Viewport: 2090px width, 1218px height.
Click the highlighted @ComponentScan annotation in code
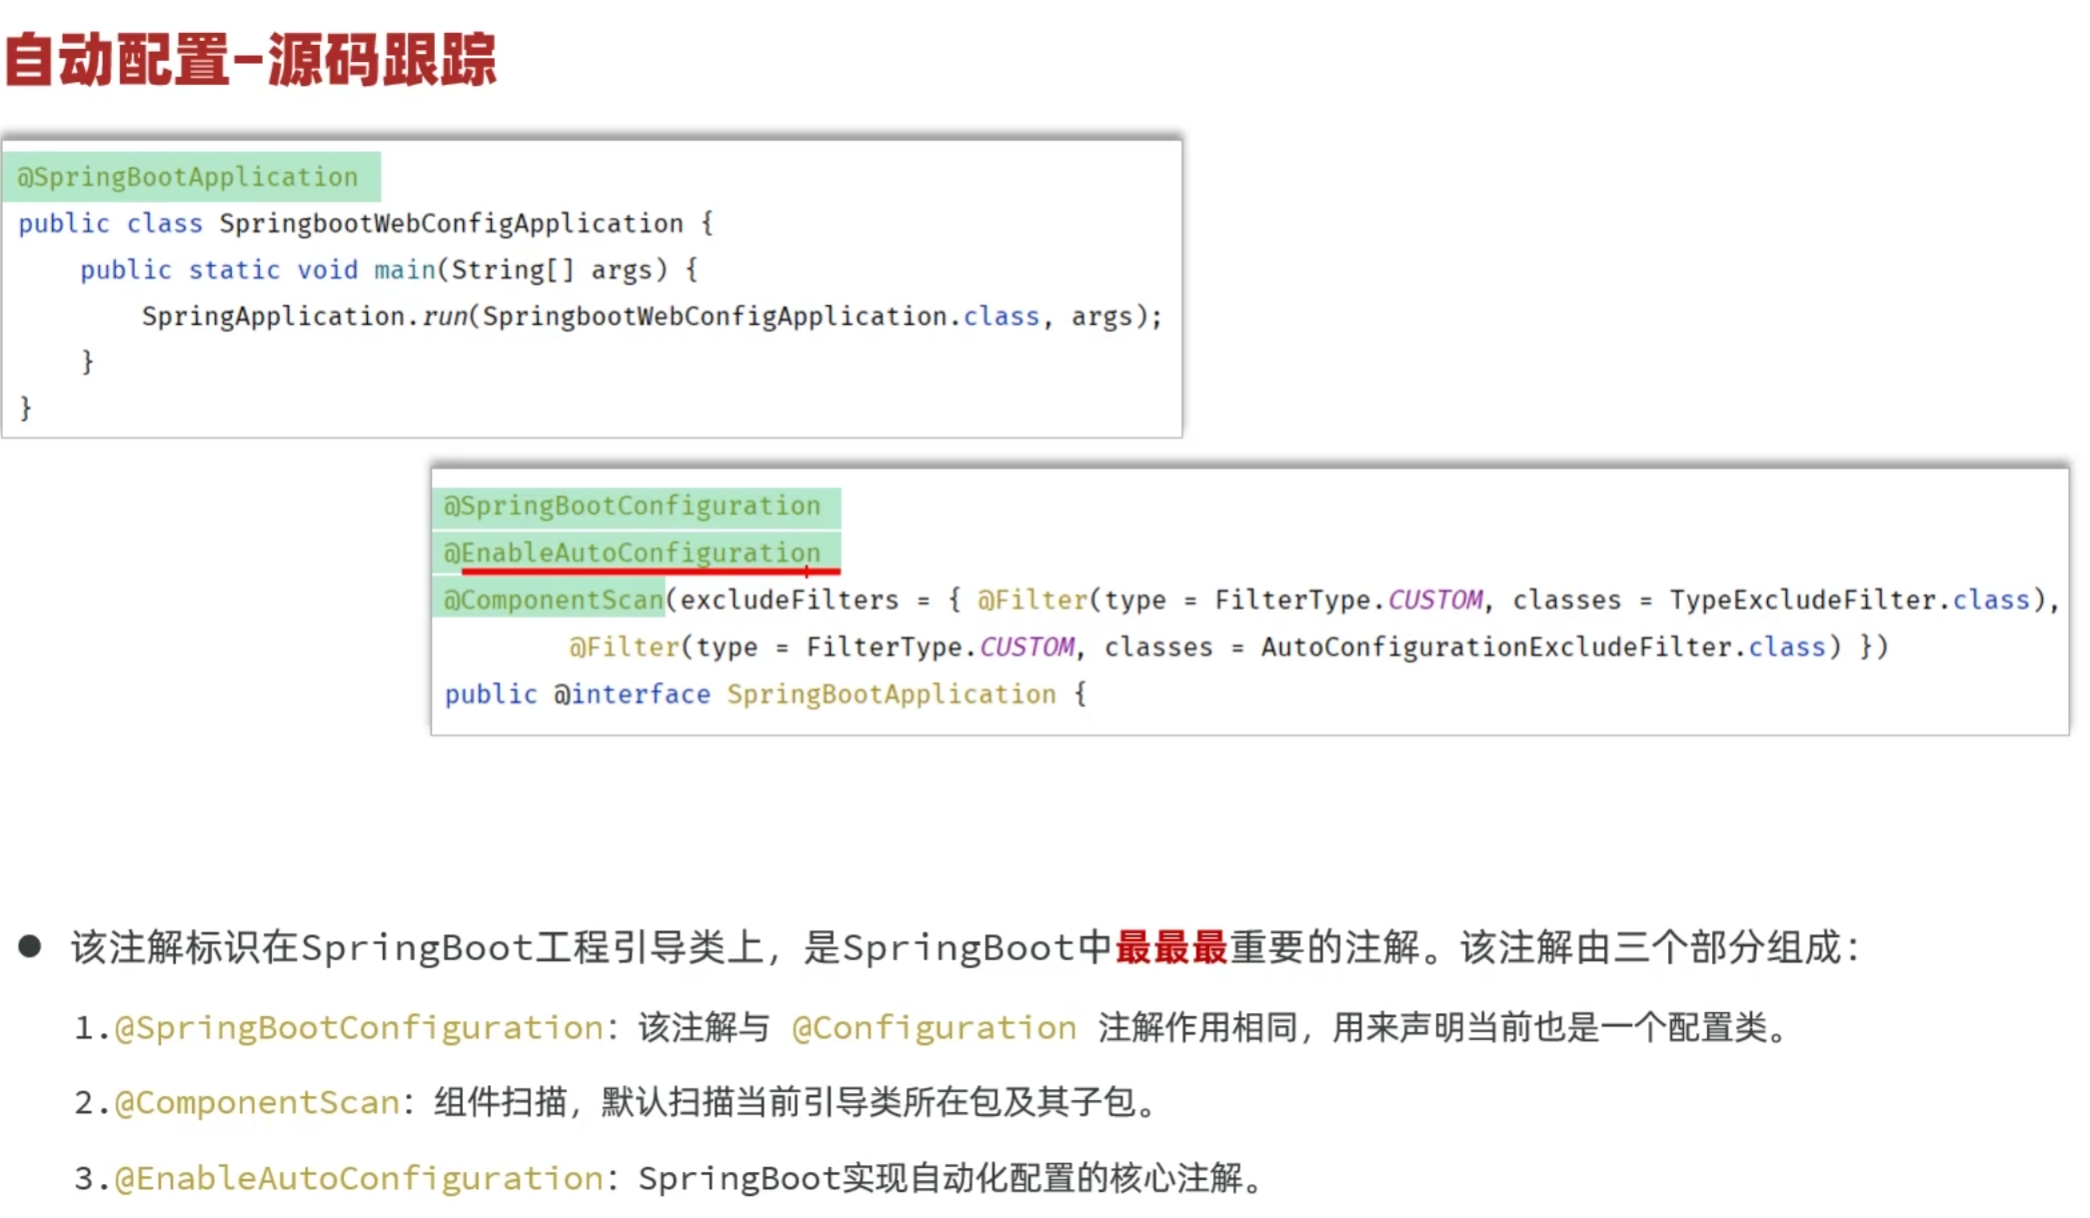[554, 600]
